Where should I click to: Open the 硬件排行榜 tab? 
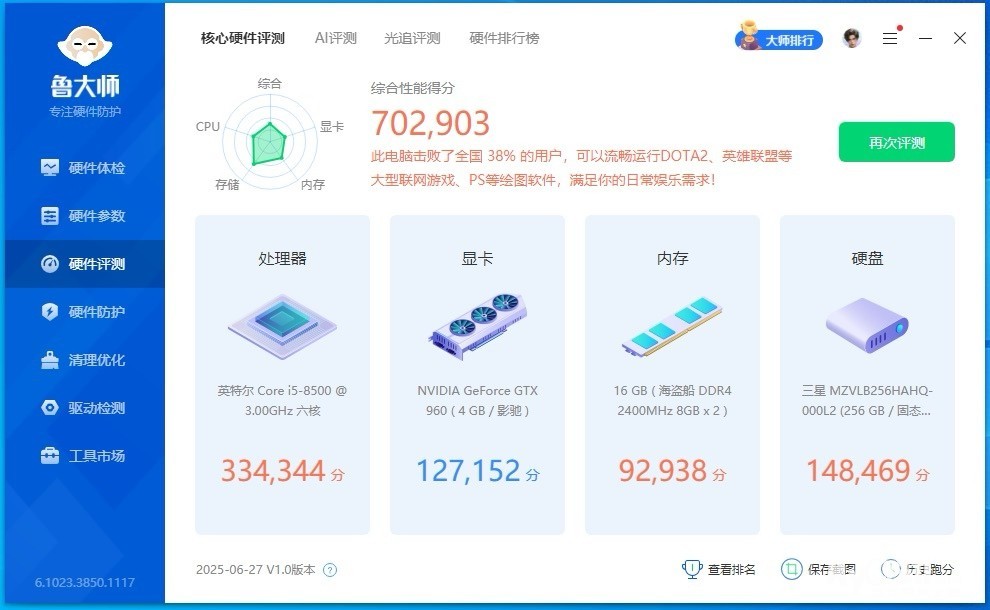504,38
